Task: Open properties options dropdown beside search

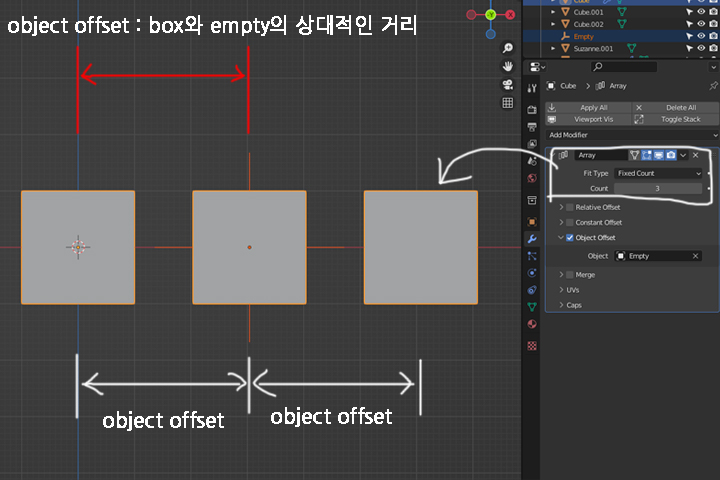Action: (x=713, y=67)
